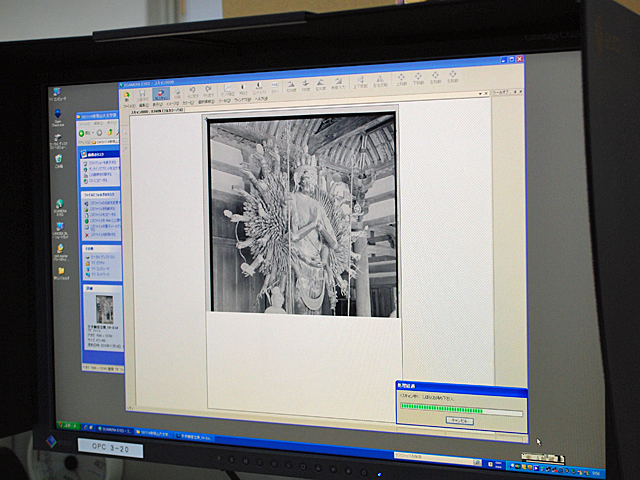The height and width of the screenshot is (480, 640).
Task: Click the brightness adjustment icon
Action: pyautogui.click(x=243, y=89)
